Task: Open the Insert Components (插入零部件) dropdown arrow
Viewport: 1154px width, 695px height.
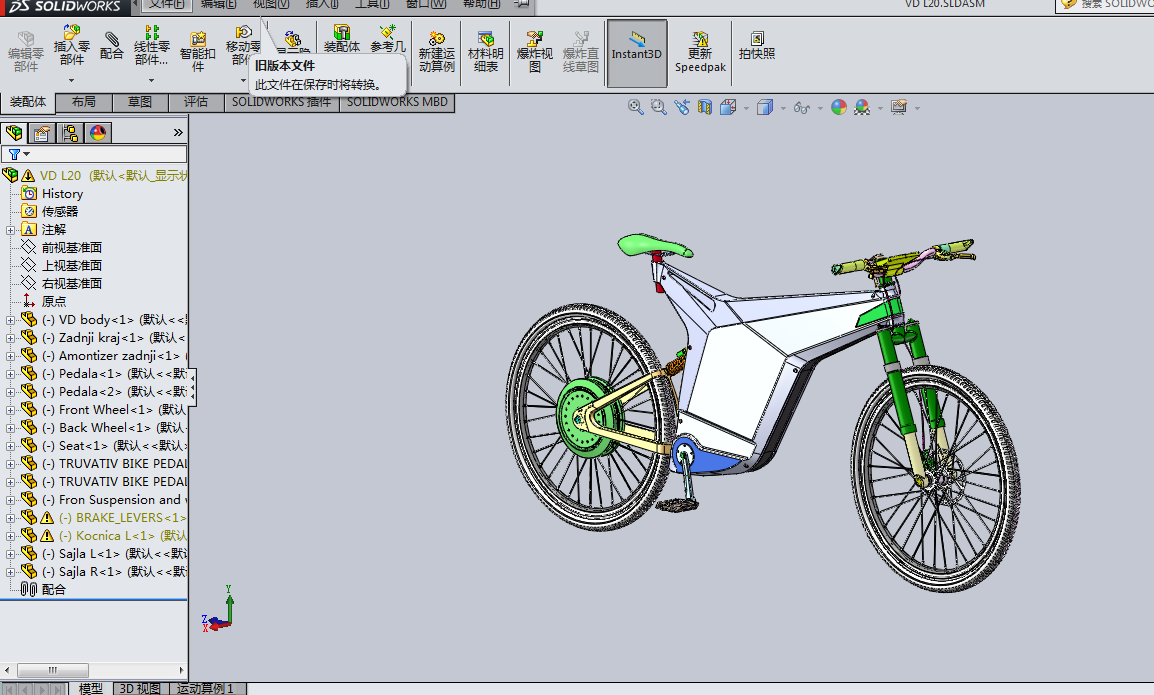Action: [x=71, y=79]
